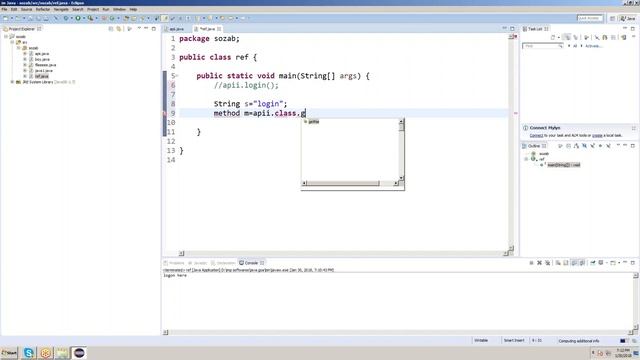Viewport: 640px width, 360px height.
Task: Click autocomplete popup vertical scrollbar
Action: click(x=401, y=150)
